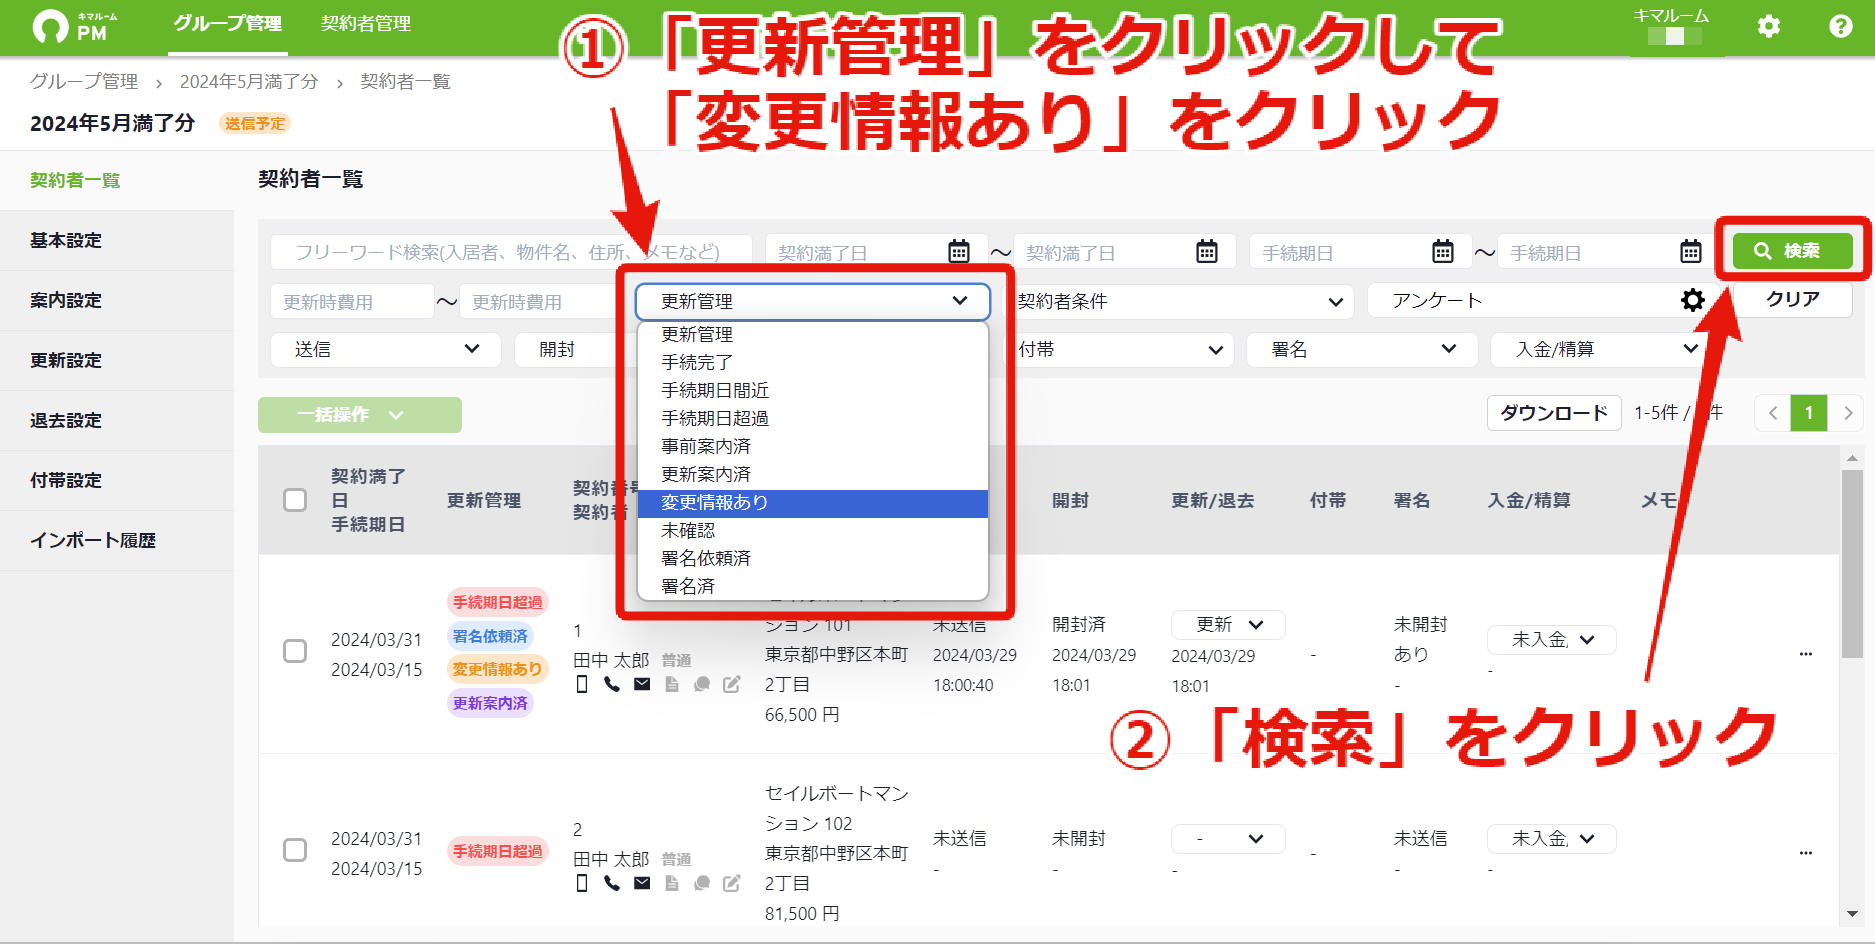Click the PM logo icon

click(51, 26)
